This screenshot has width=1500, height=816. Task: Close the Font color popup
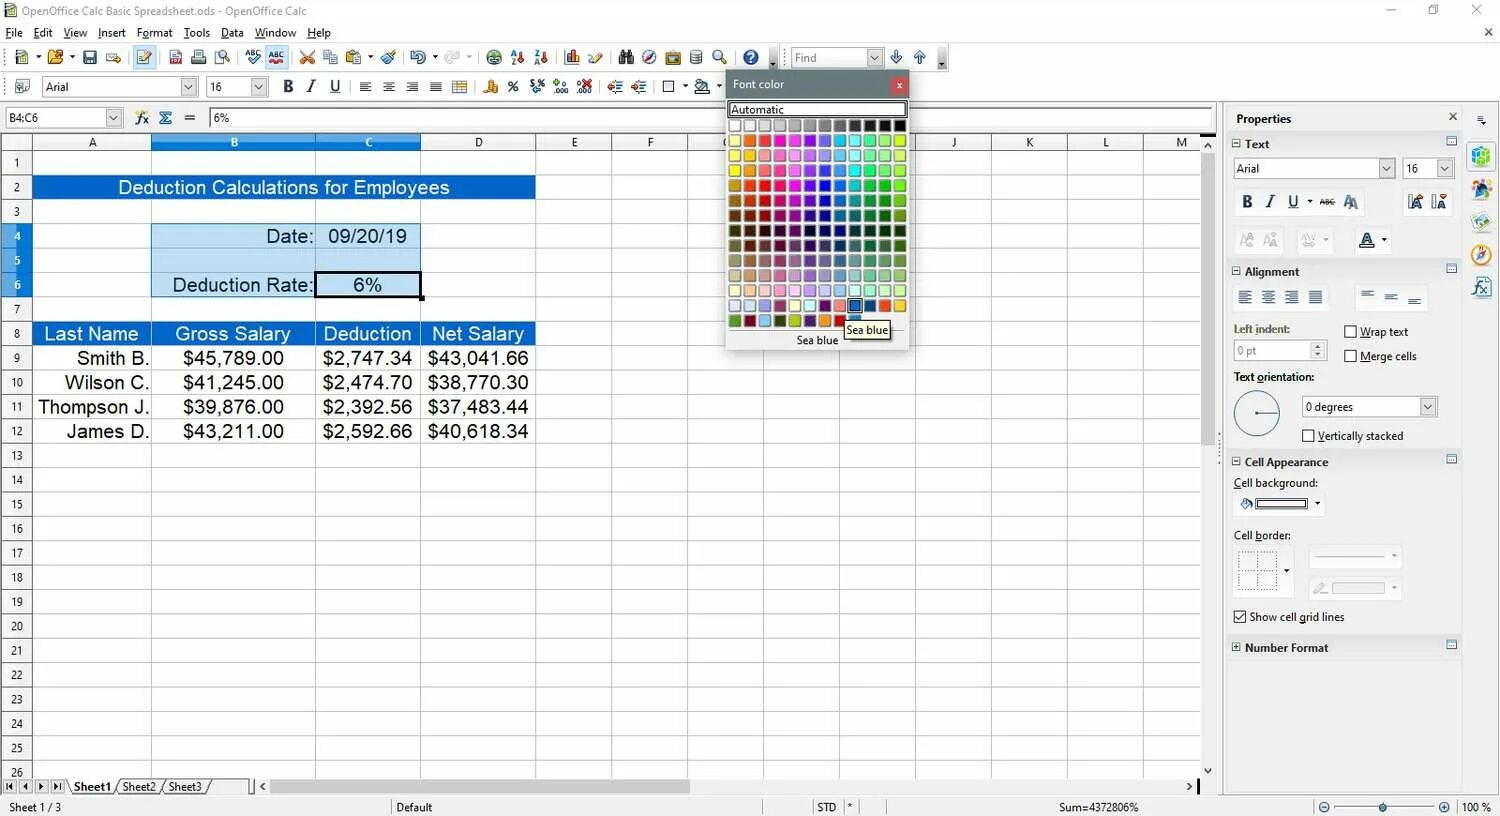(899, 85)
